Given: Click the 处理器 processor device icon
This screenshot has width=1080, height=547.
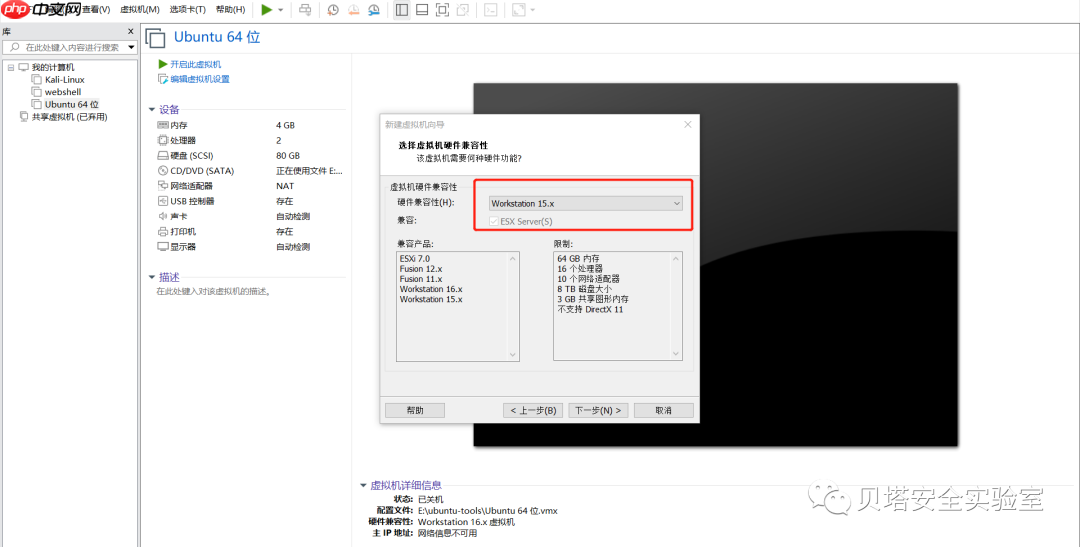Looking at the screenshot, I should pos(163,141).
